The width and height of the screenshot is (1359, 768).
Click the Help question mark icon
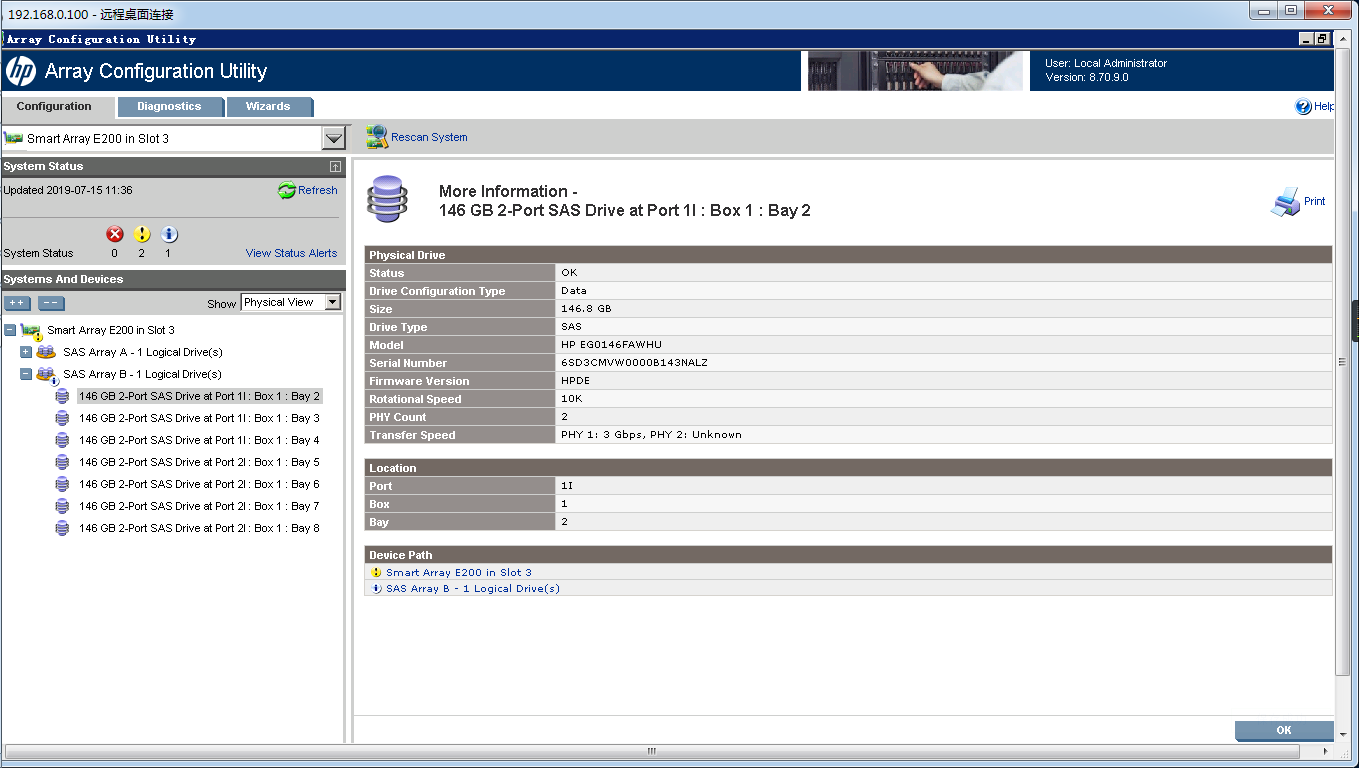click(x=1303, y=106)
